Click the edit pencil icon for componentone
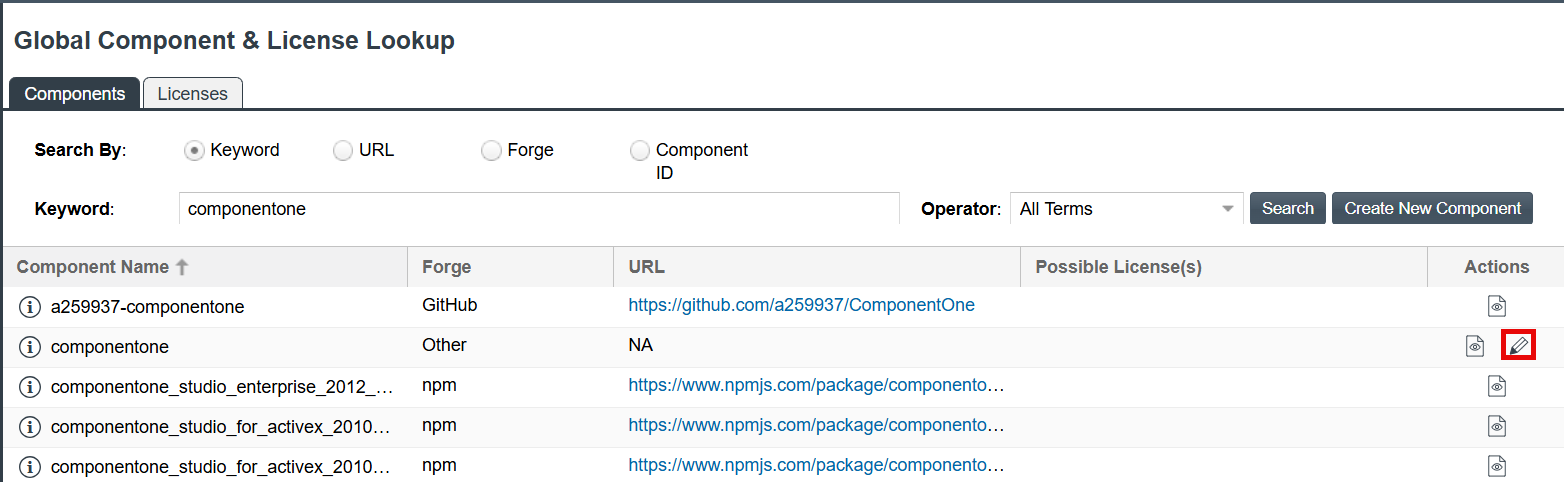This screenshot has width=1564, height=482. pos(1518,346)
